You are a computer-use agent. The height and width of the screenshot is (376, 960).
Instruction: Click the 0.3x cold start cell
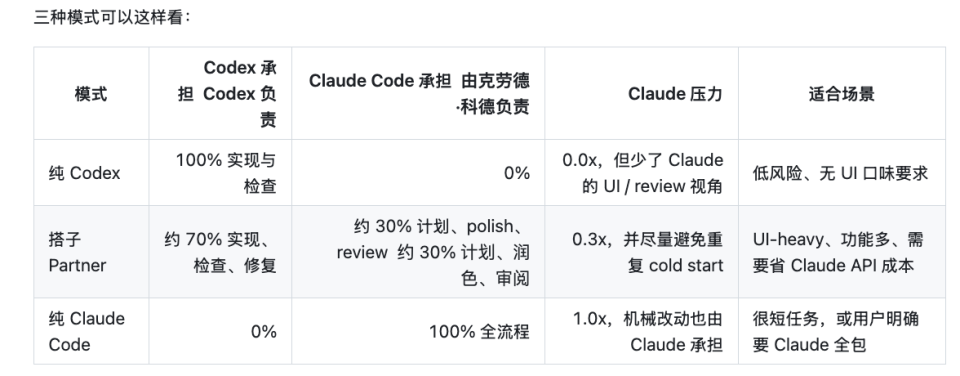pyautogui.click(x=642, y=252)
